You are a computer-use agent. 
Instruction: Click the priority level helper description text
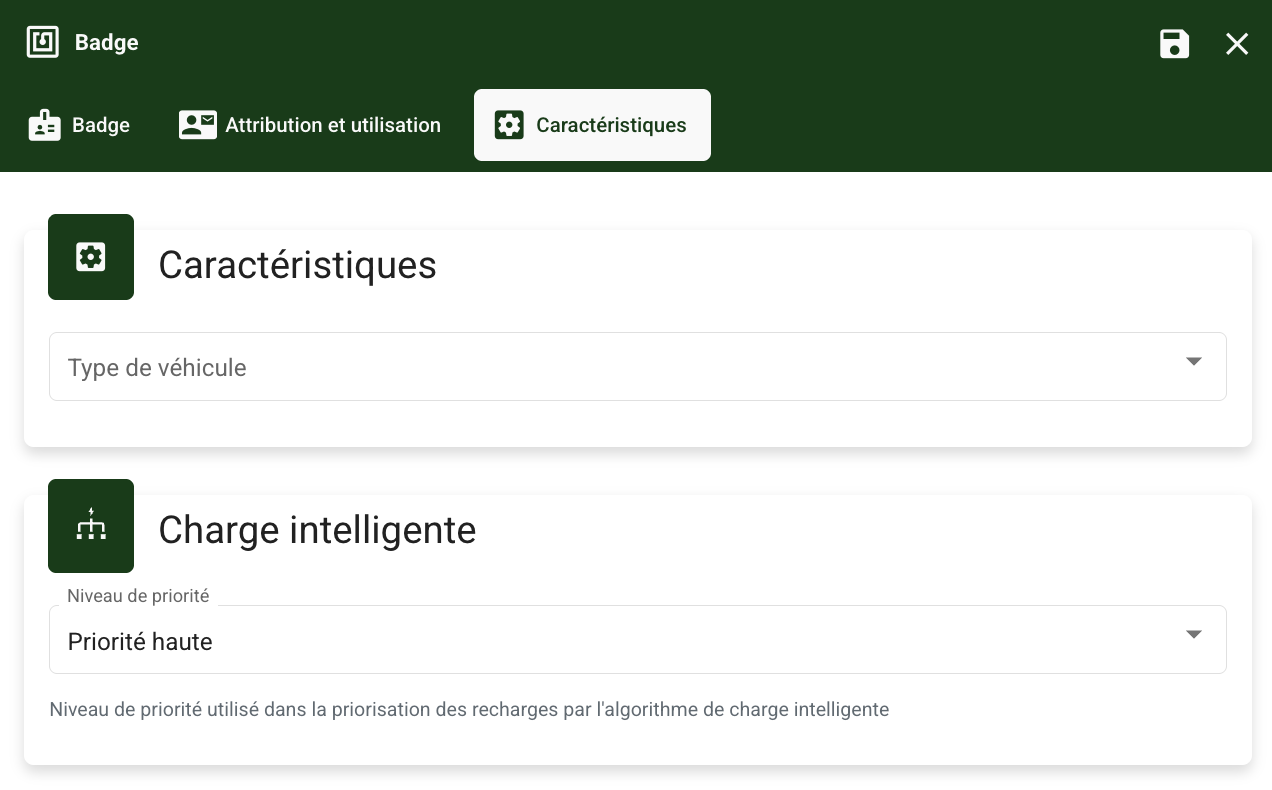click(x=469, y=710)
